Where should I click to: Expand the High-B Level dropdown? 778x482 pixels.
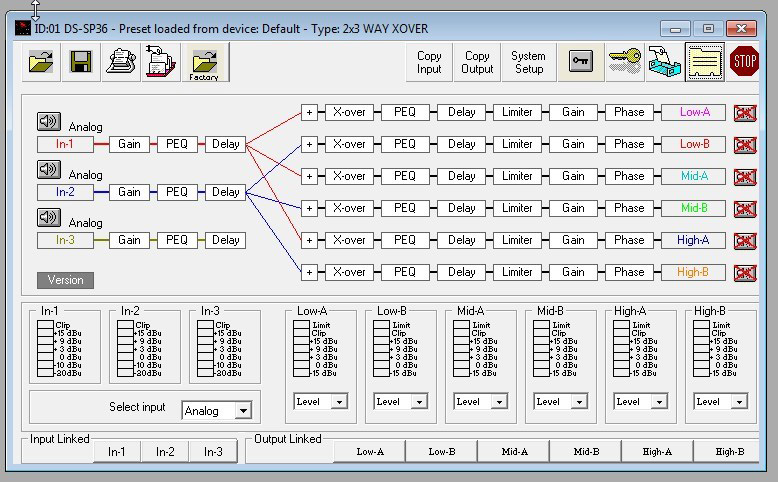[x=738, y=402]
